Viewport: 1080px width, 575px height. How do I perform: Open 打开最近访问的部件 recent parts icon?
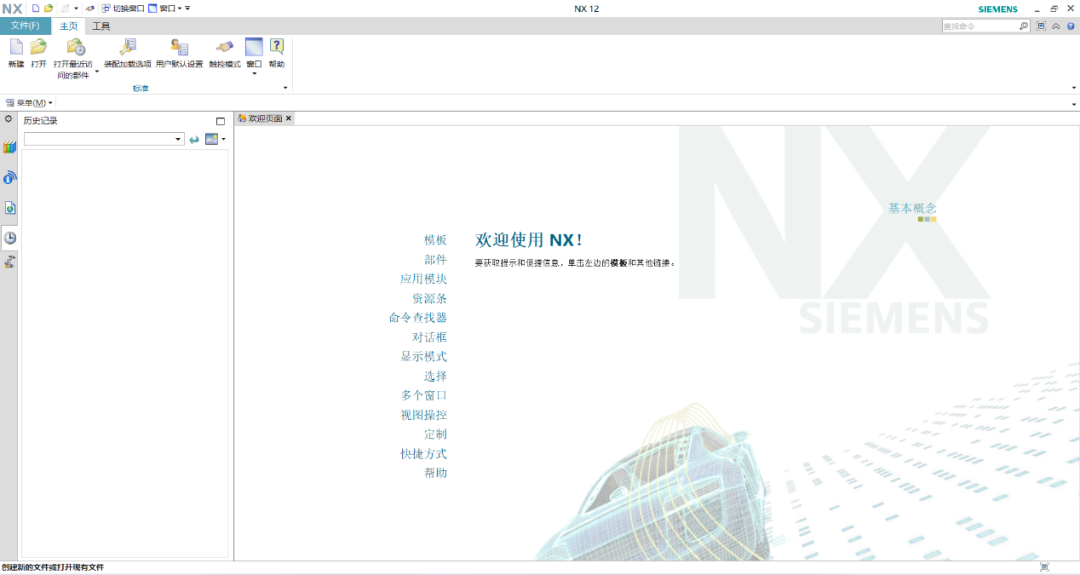pos(76,48)
